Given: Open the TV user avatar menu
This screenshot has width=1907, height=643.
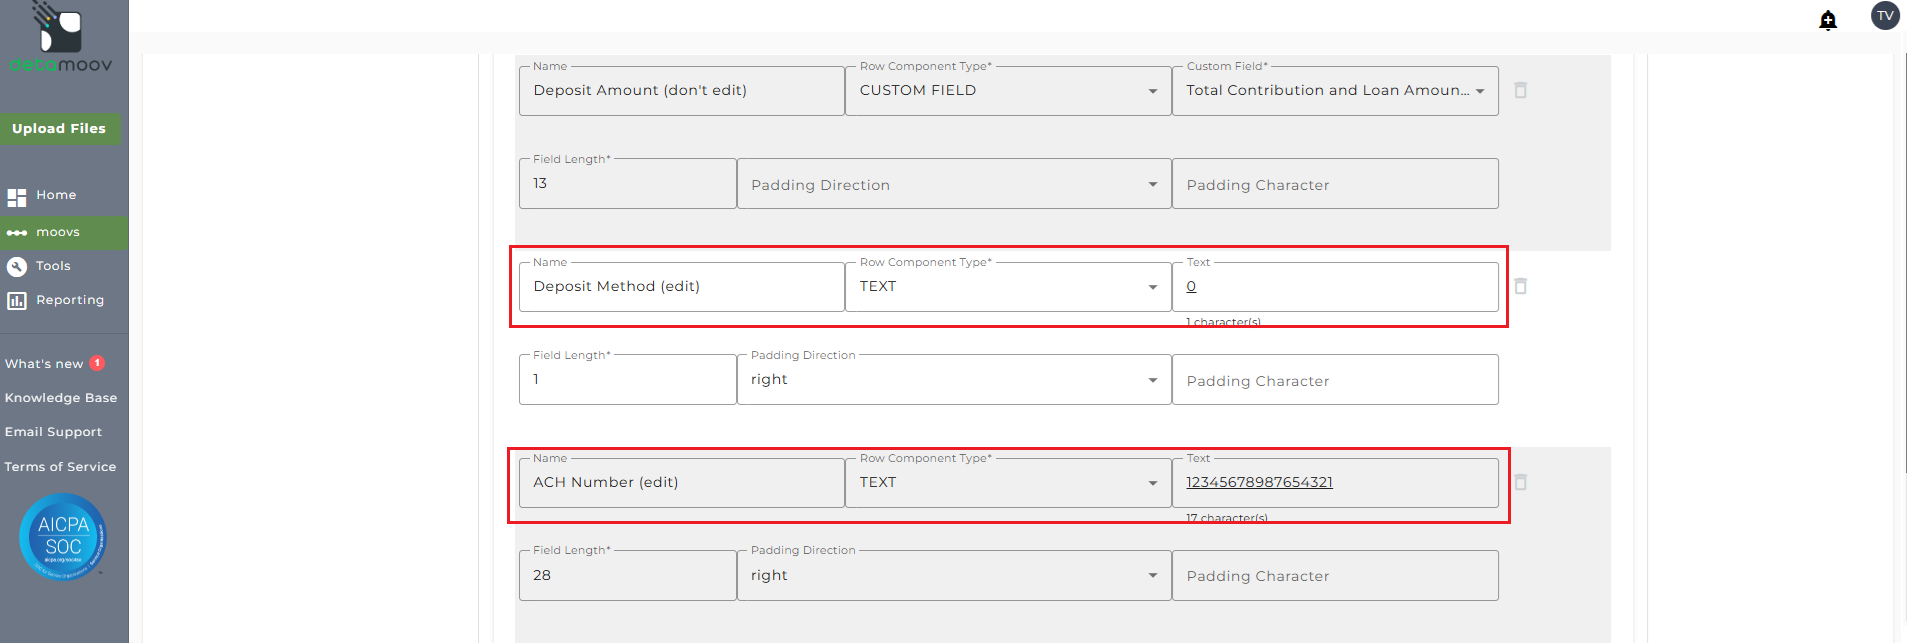Looking at the screenshot, I should [1885, 16].
